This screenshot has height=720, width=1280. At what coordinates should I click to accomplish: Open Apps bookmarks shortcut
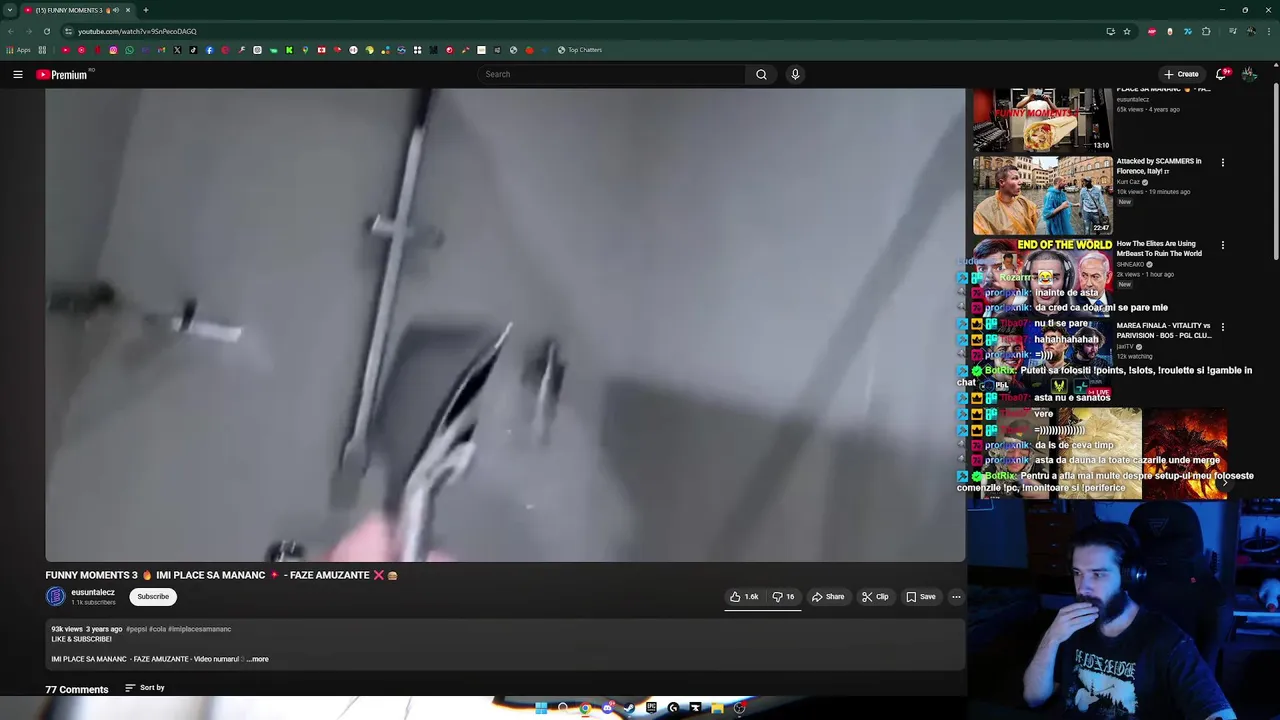click(x=19, y=50)
